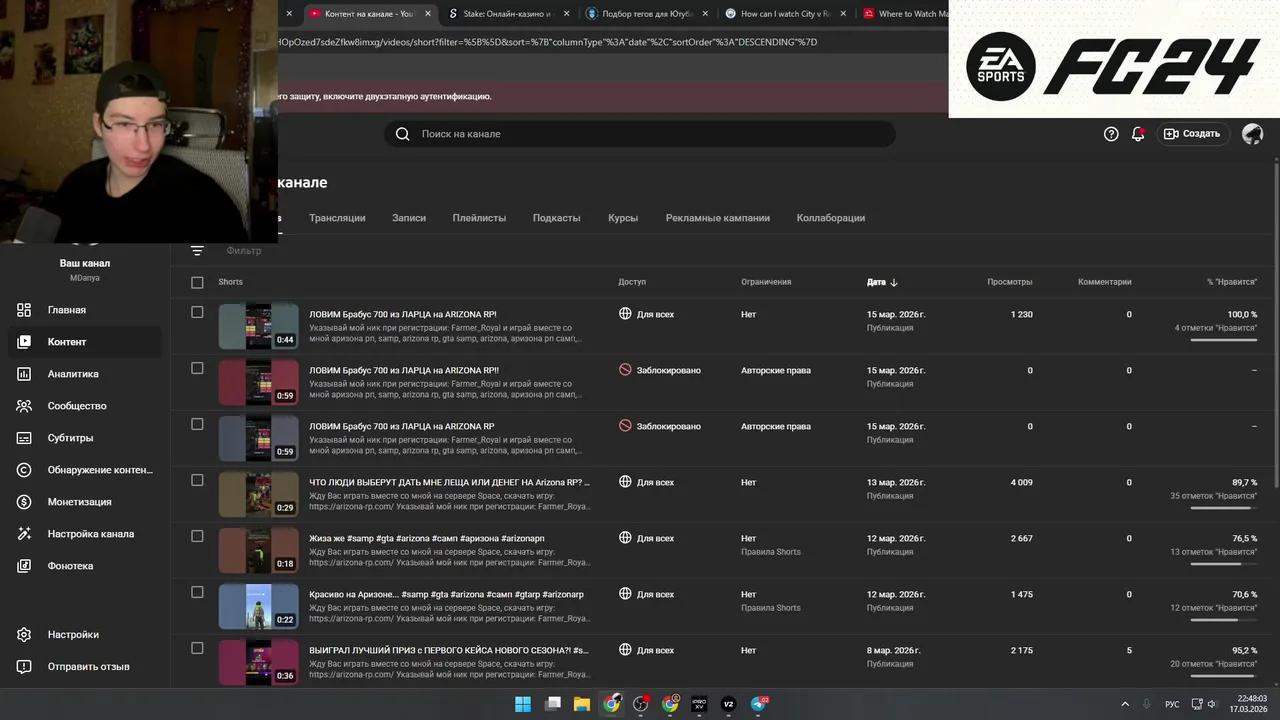Open Task View on taskbar
Image resolution: width=1280 pixels, height=720 pixels.
[x=552, y=704]
